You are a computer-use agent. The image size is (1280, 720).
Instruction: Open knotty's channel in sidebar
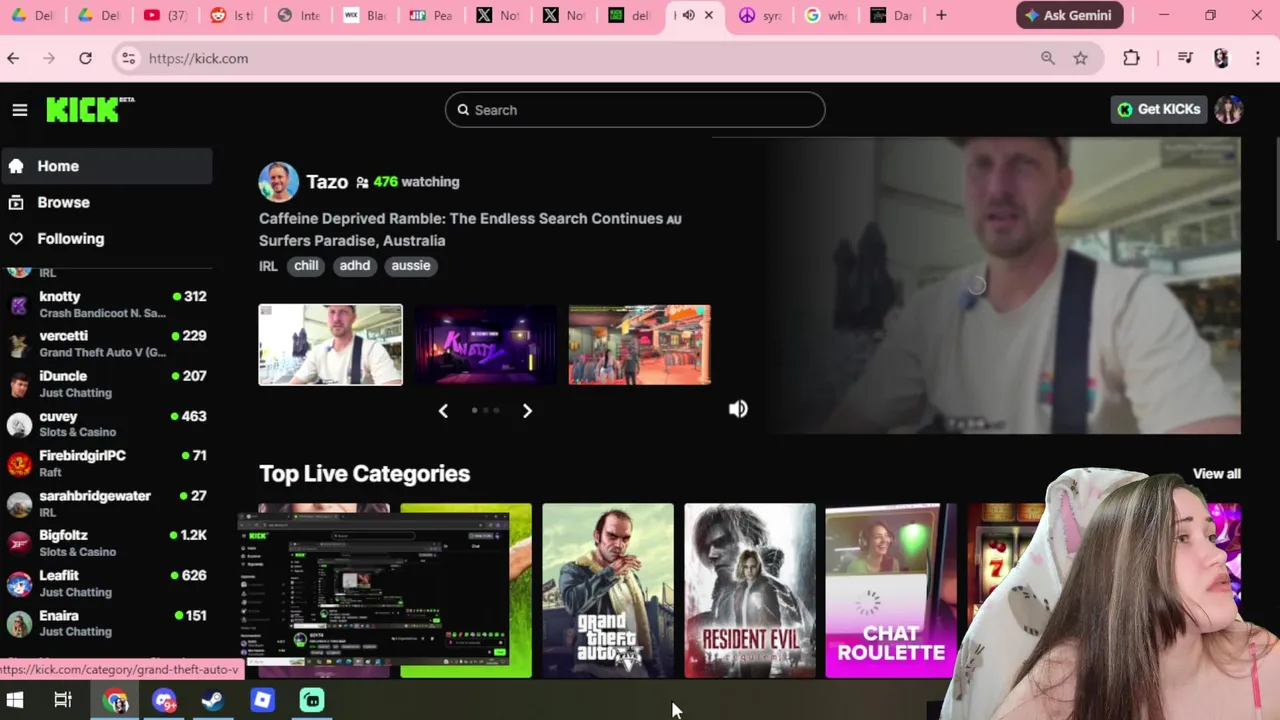coord(106,304)
